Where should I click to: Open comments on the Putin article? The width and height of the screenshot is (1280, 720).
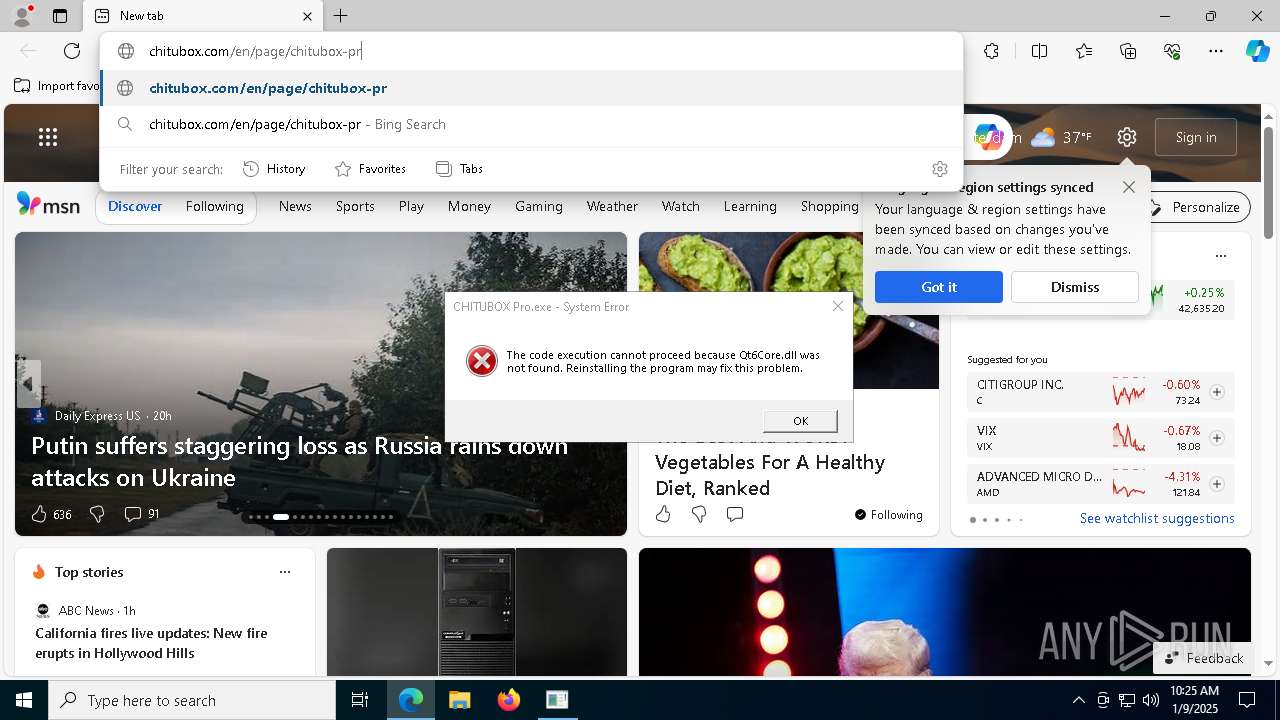[141, 514]
